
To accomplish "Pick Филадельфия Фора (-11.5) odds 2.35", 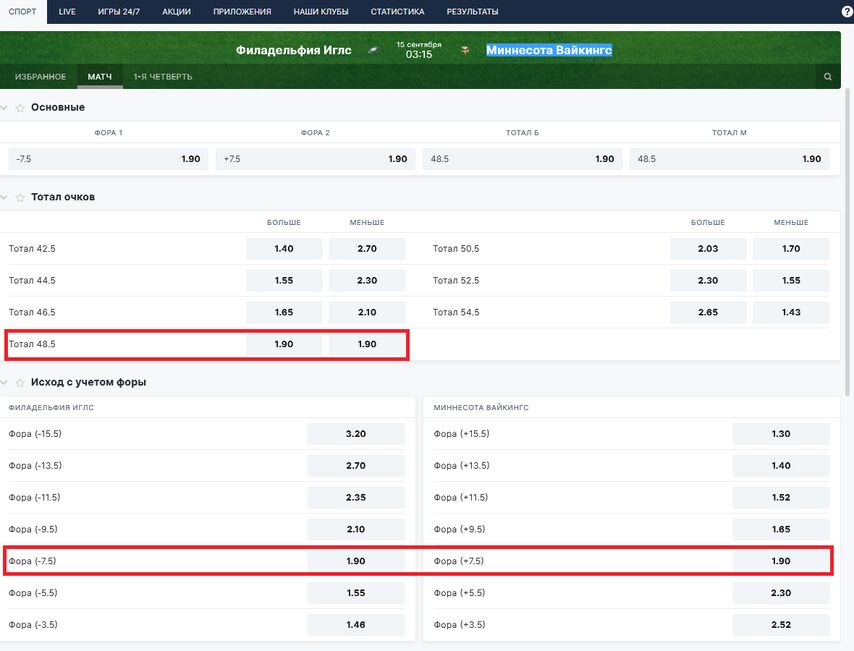I will pos(356,497).
